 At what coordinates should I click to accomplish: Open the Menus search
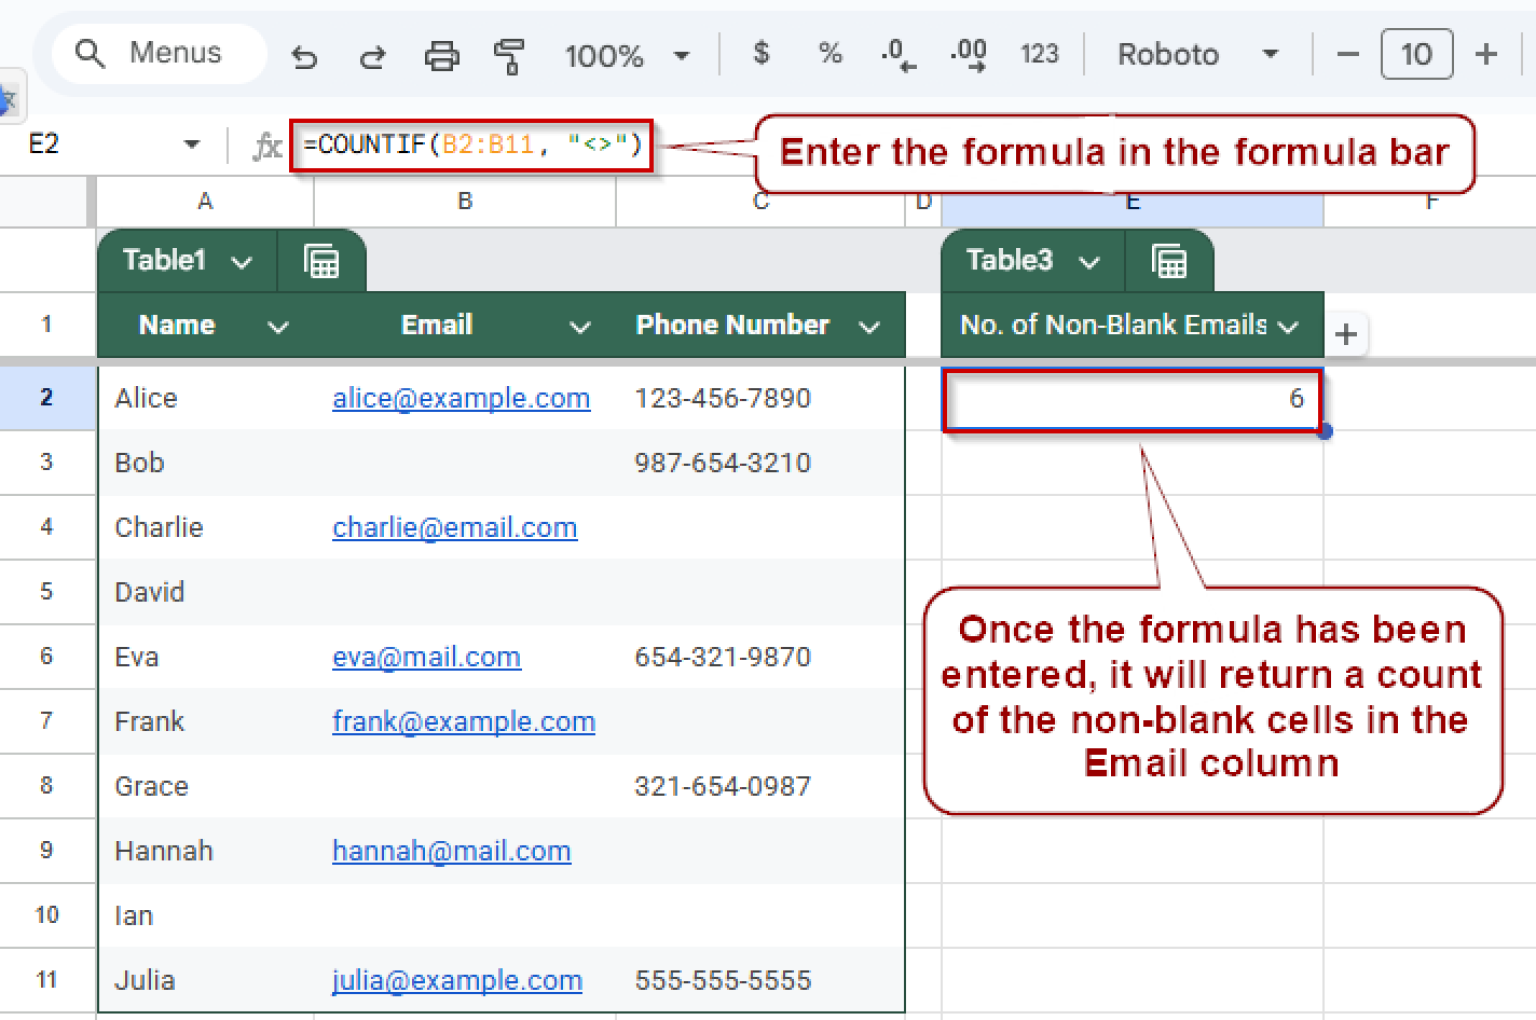point(157,53)
